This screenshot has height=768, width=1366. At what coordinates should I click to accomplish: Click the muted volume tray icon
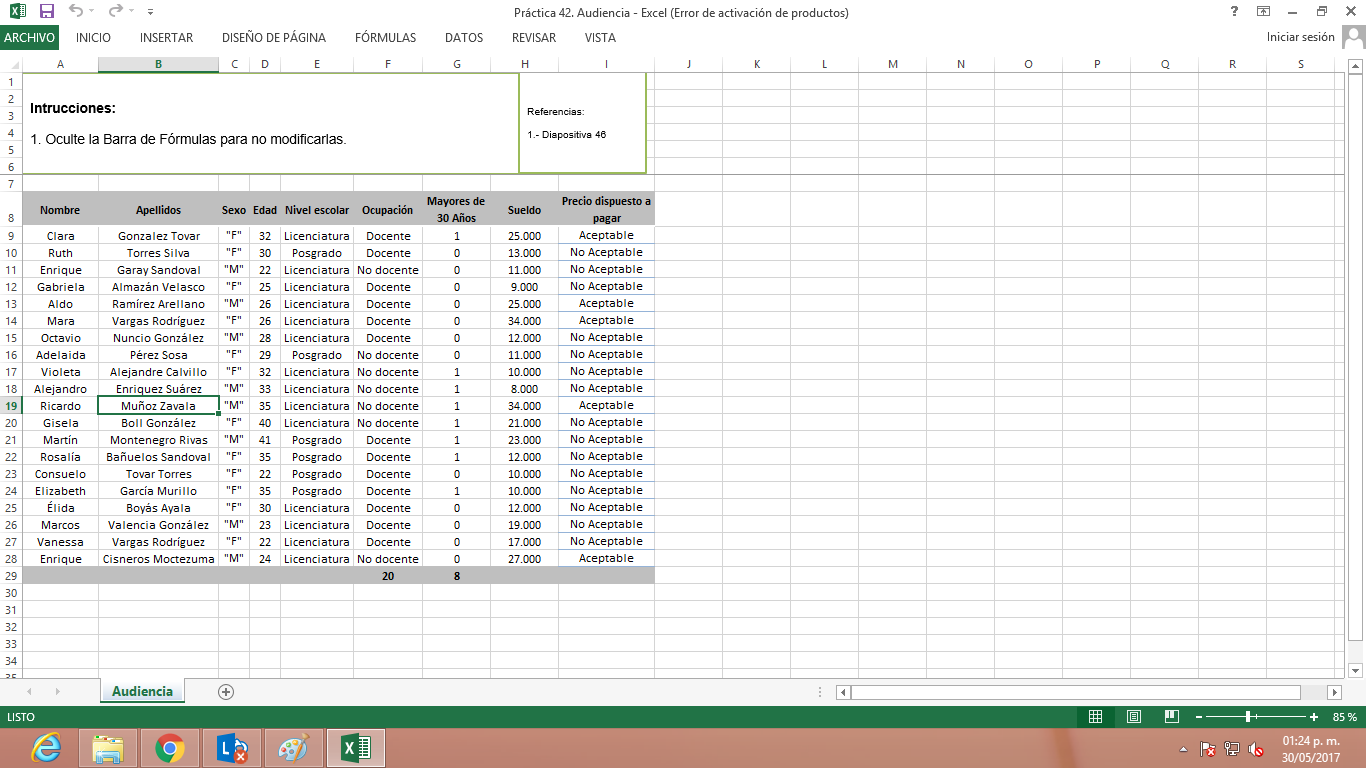pyautogui.click(x=1256, y=749)
